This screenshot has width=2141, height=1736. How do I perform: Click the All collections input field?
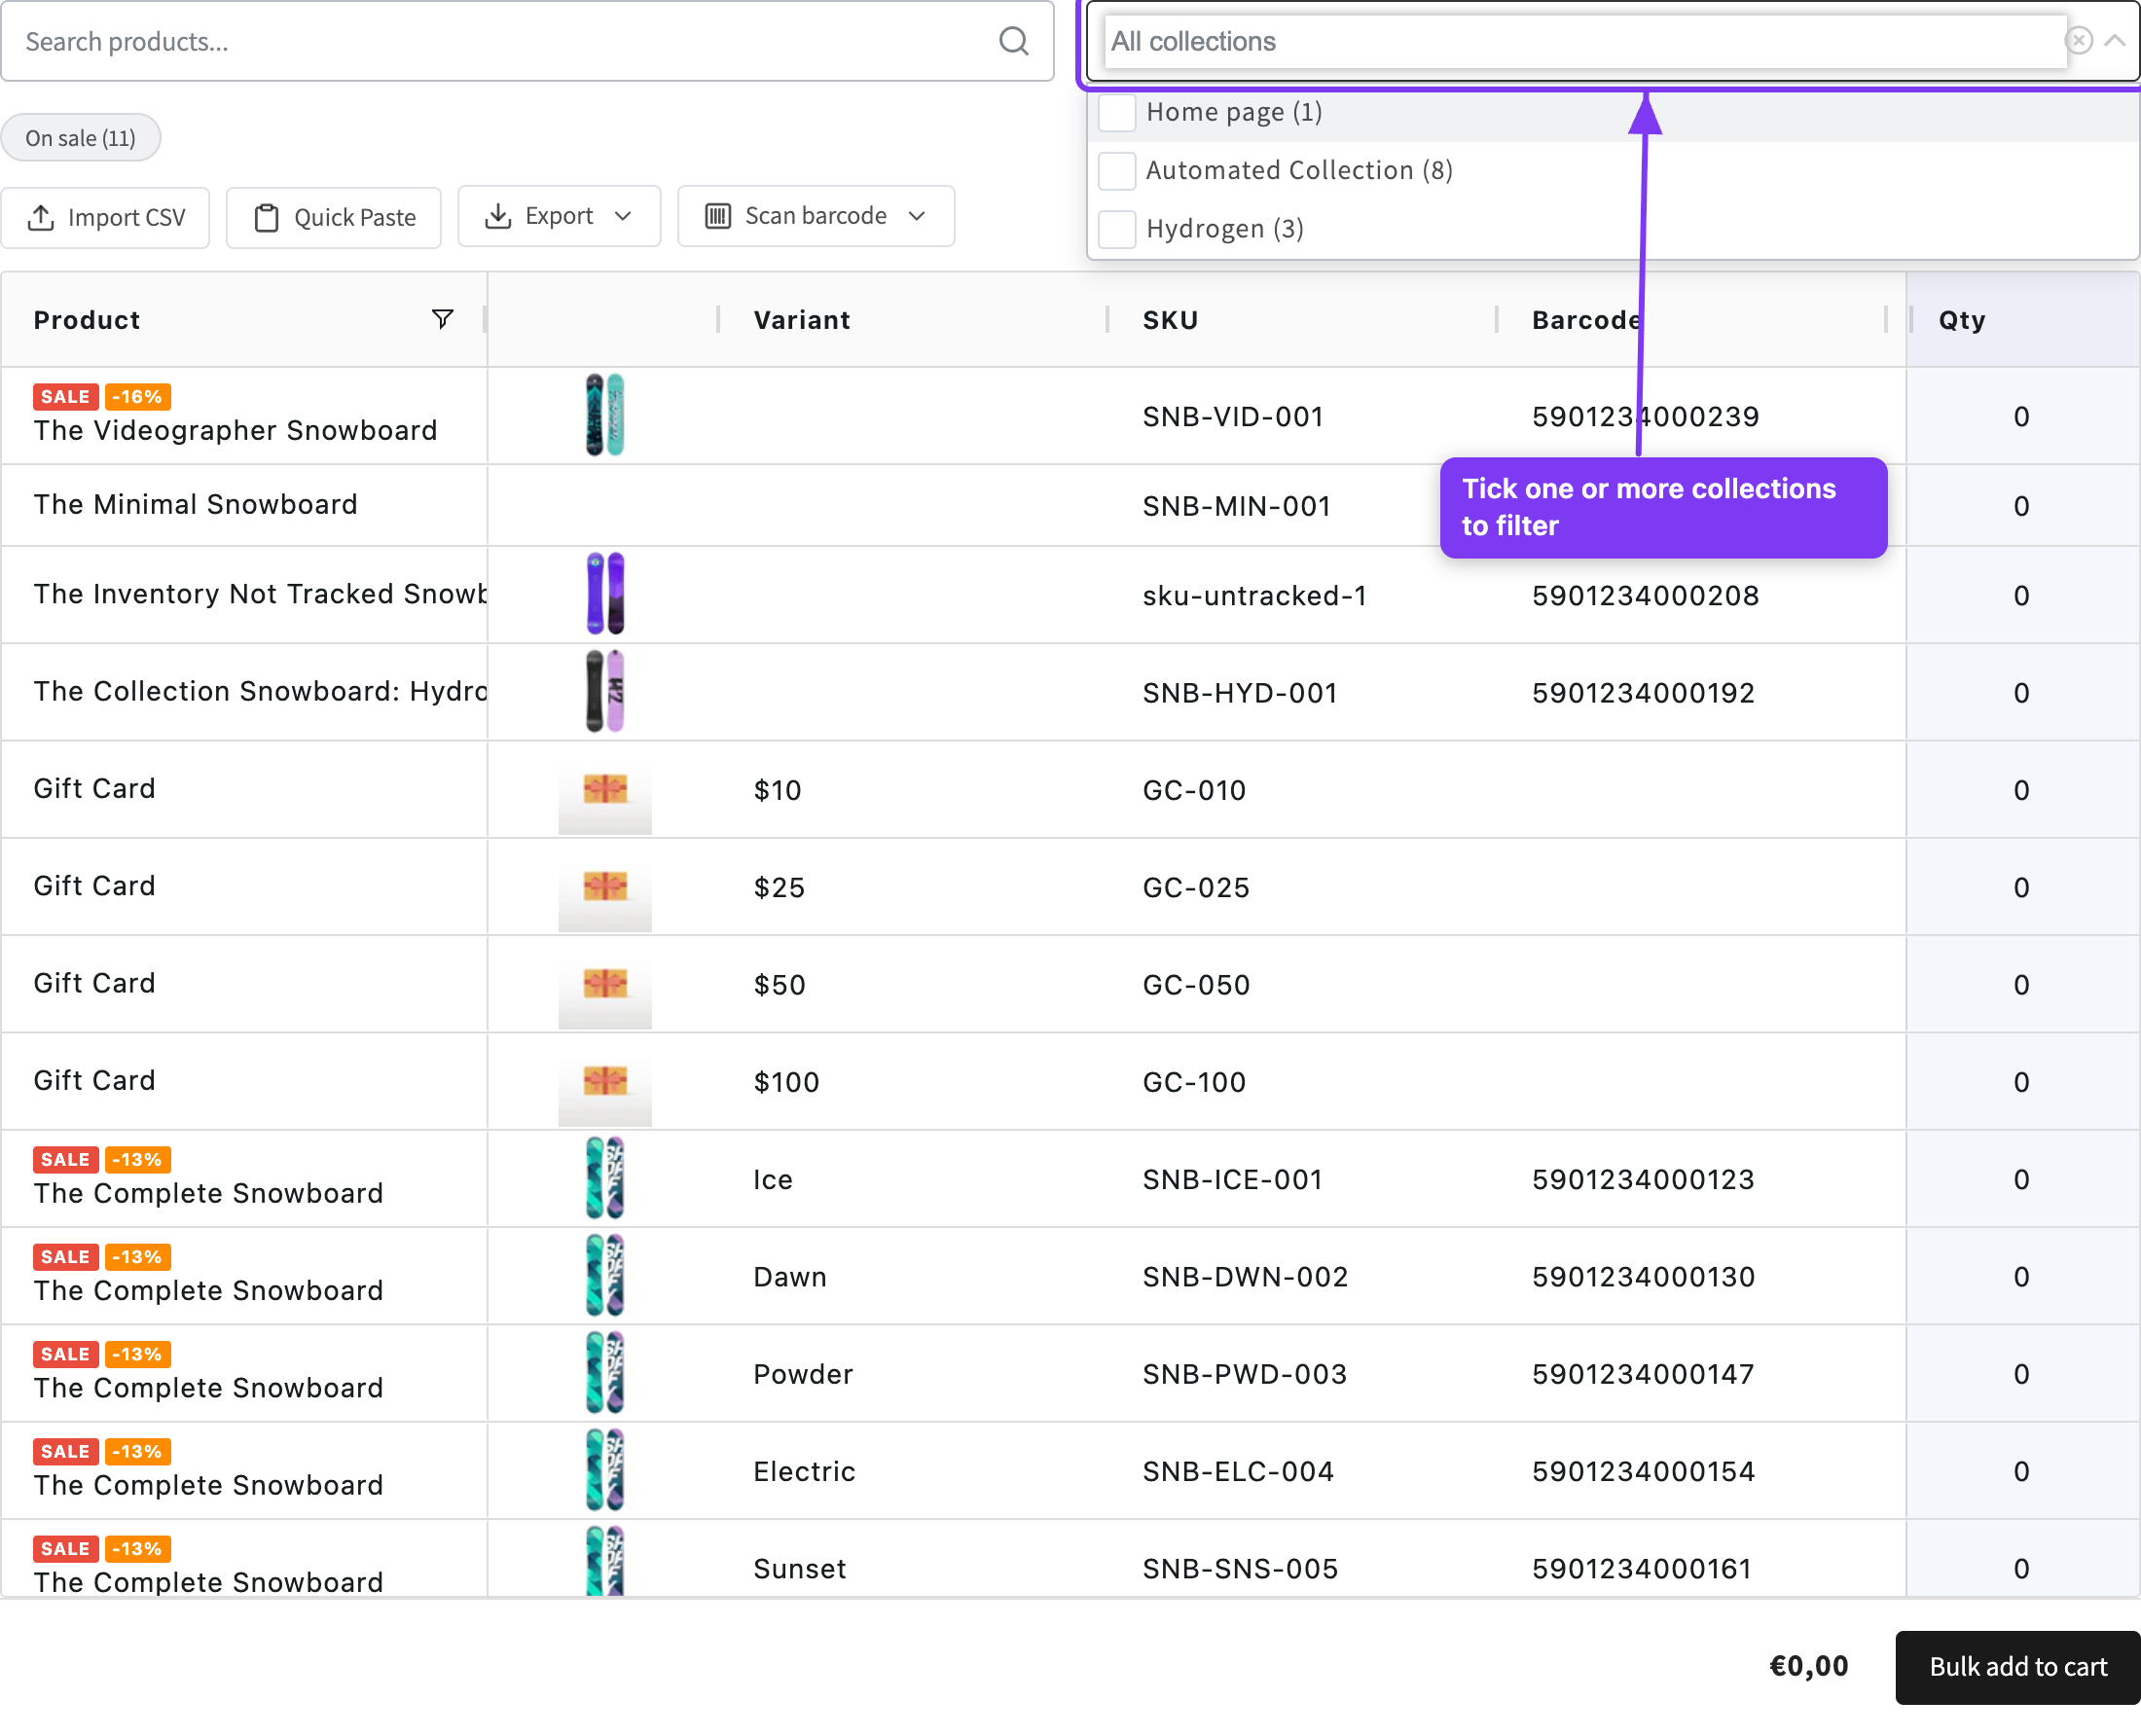point(1585,41)
